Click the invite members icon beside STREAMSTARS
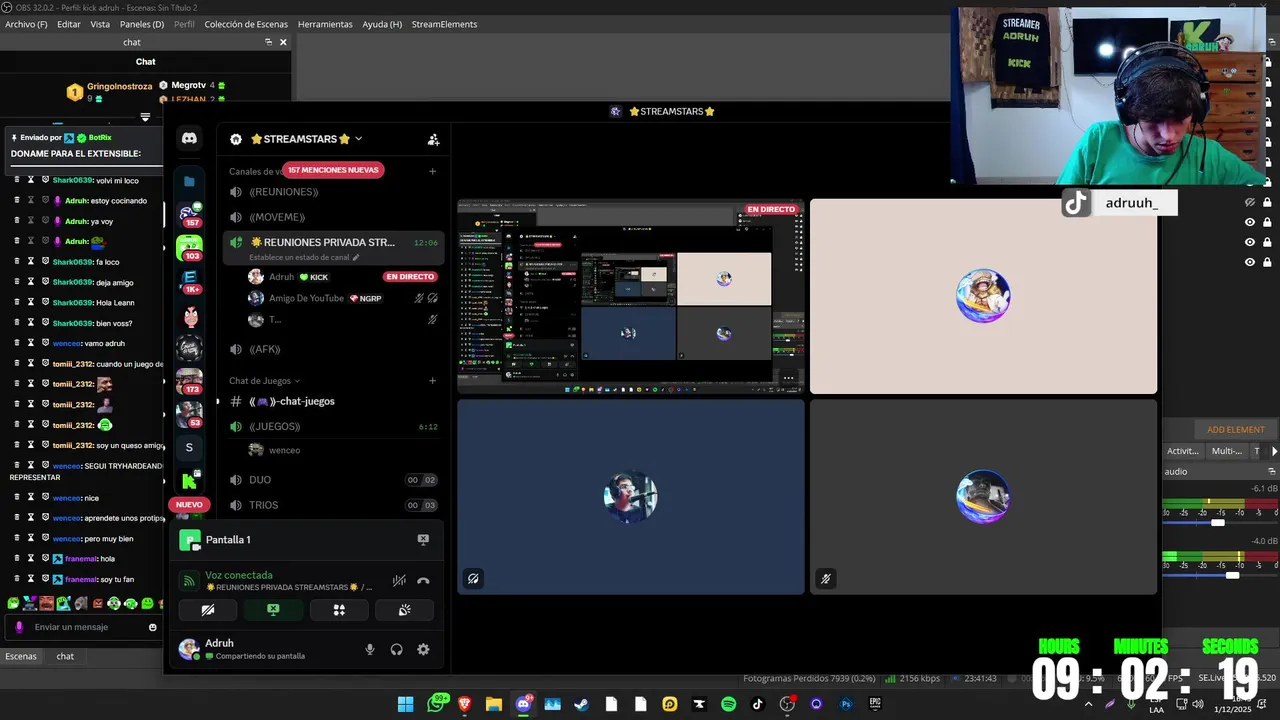 (433, 140)
